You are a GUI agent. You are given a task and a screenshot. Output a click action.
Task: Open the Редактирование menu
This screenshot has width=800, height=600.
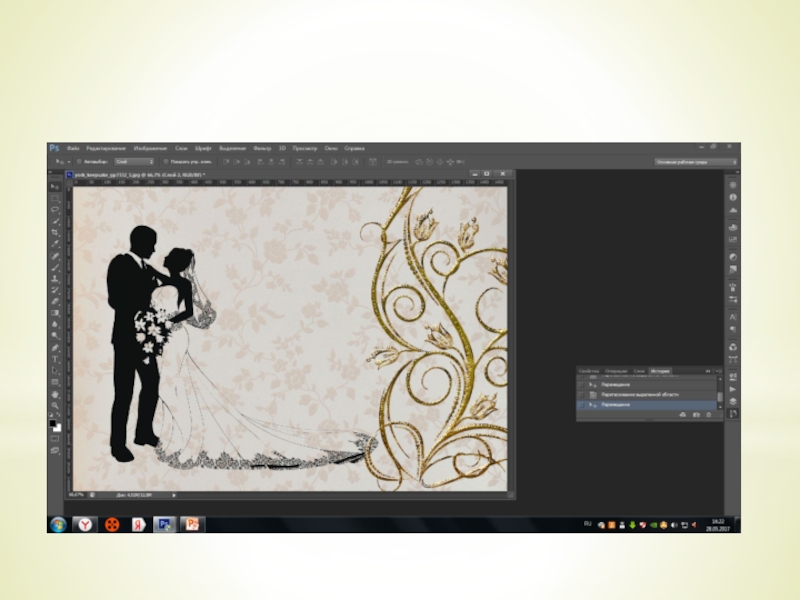106,148
